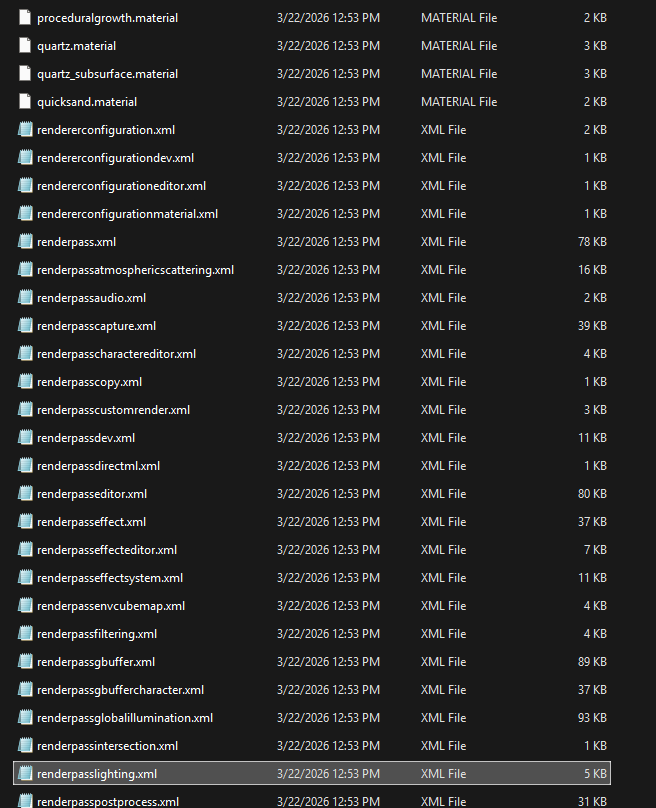Select the file name renderpasspostprocess.xml
This screenshot has width=656, height=808.
(108, 802)
